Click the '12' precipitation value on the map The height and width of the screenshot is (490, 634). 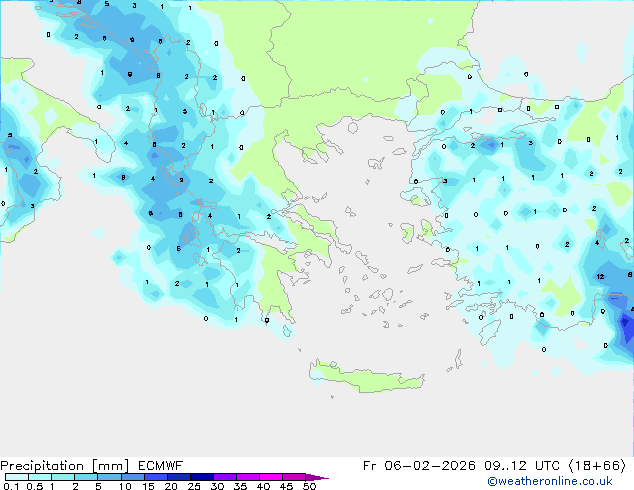(x=600, y=277)
